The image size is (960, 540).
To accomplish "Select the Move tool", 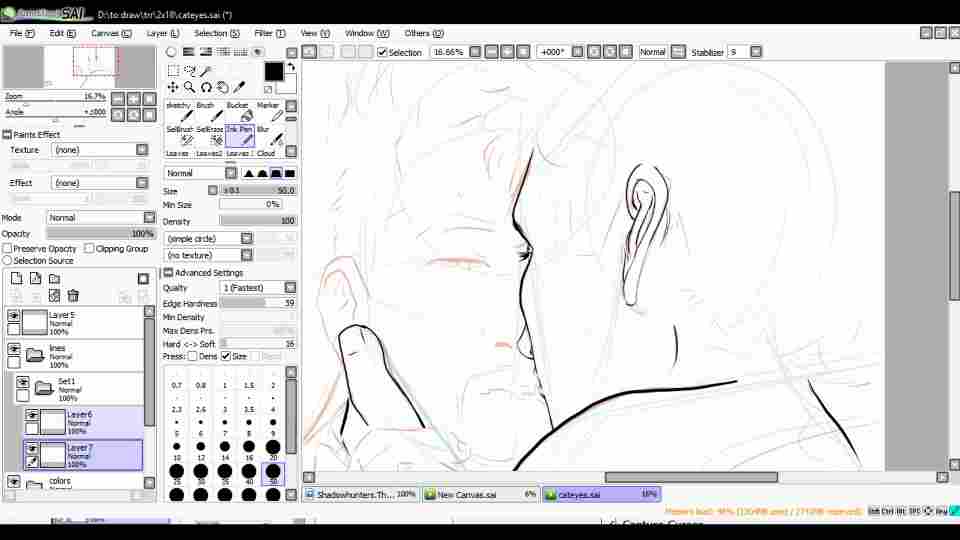I will (x=173, y=87).
